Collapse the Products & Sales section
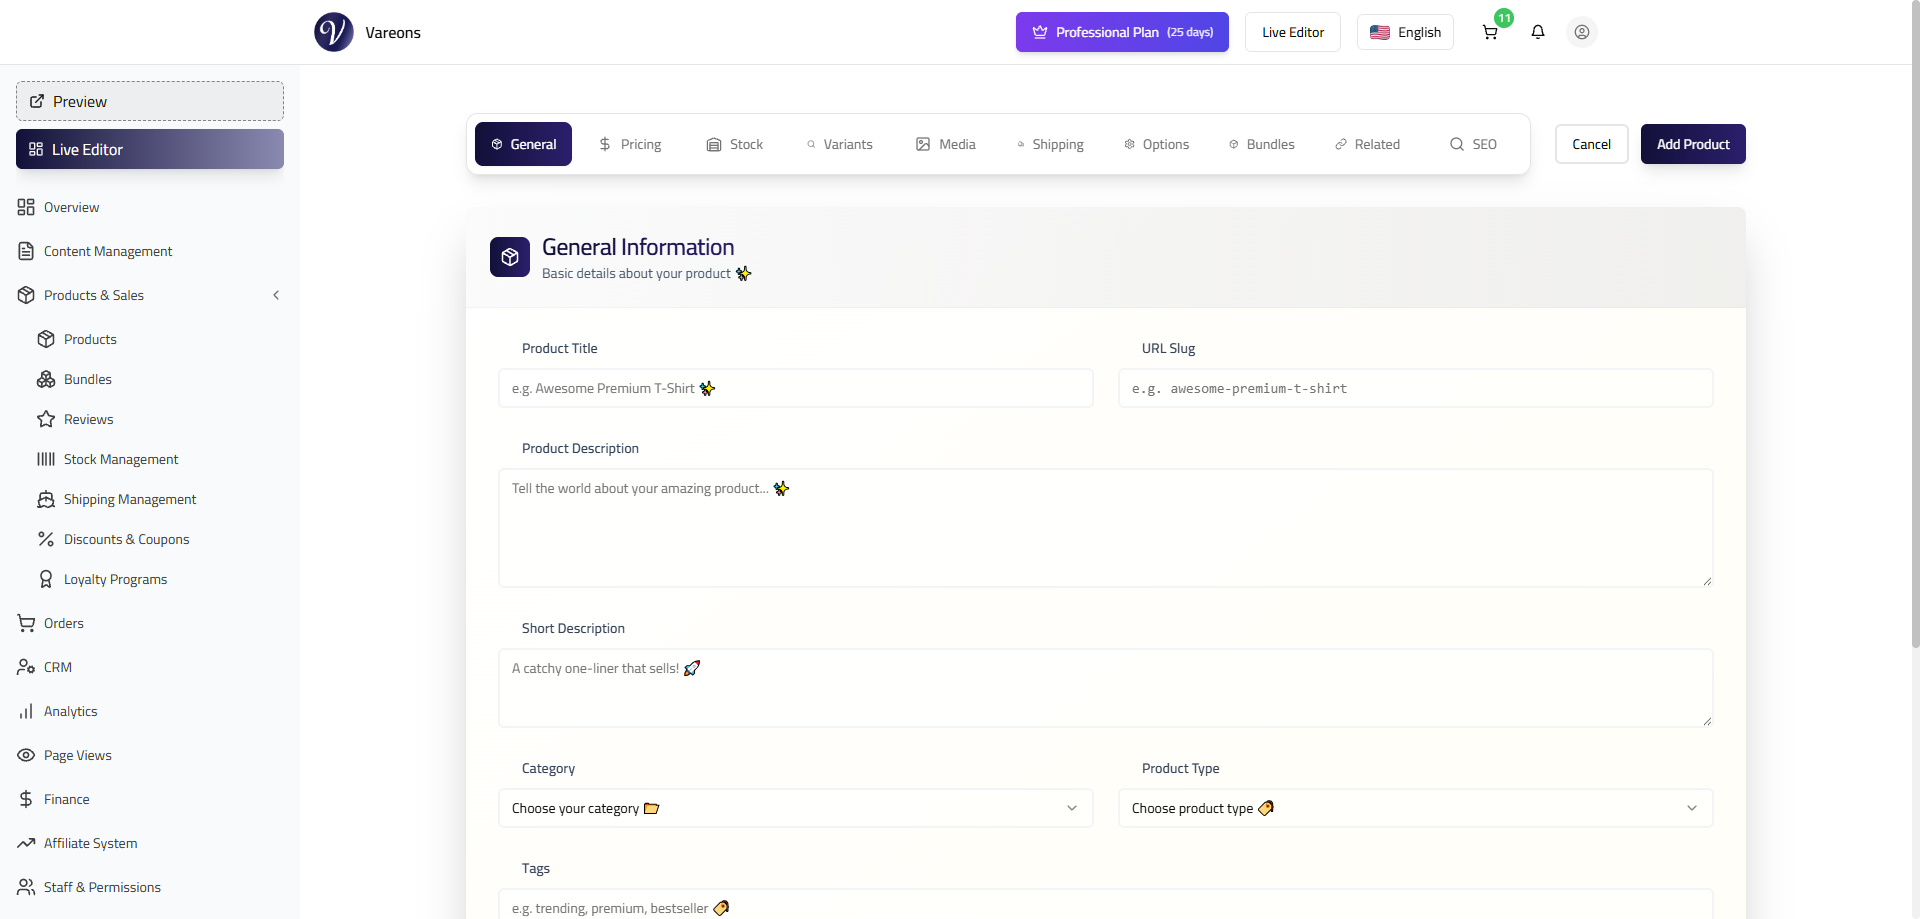1920x919 pixels. coord(276,295)
